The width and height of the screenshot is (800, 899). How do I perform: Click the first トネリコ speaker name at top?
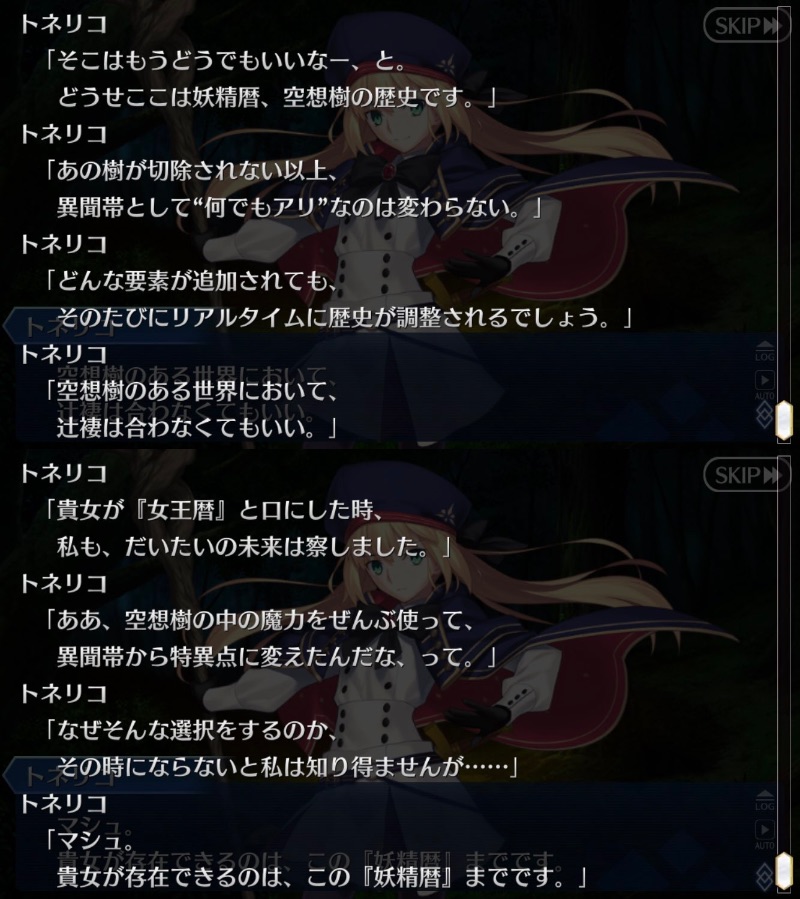click(x=64, y=24)
